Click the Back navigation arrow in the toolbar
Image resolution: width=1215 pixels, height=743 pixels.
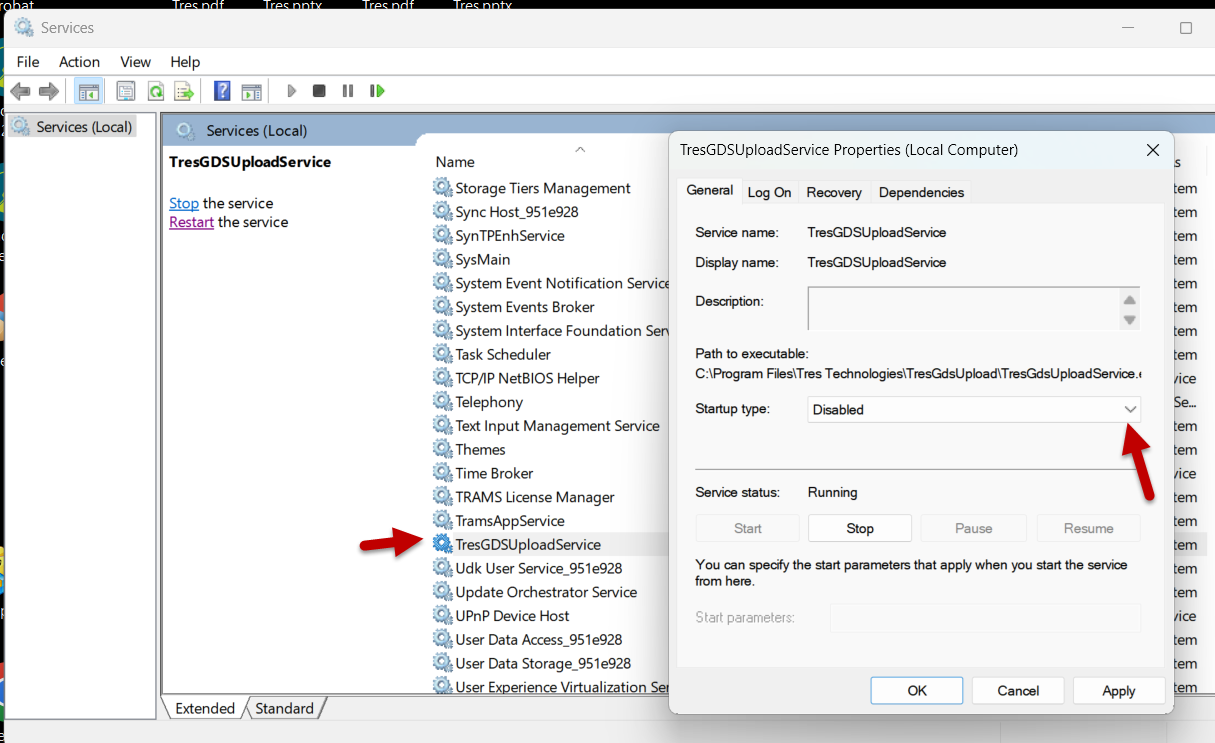[x=20, y=90]
